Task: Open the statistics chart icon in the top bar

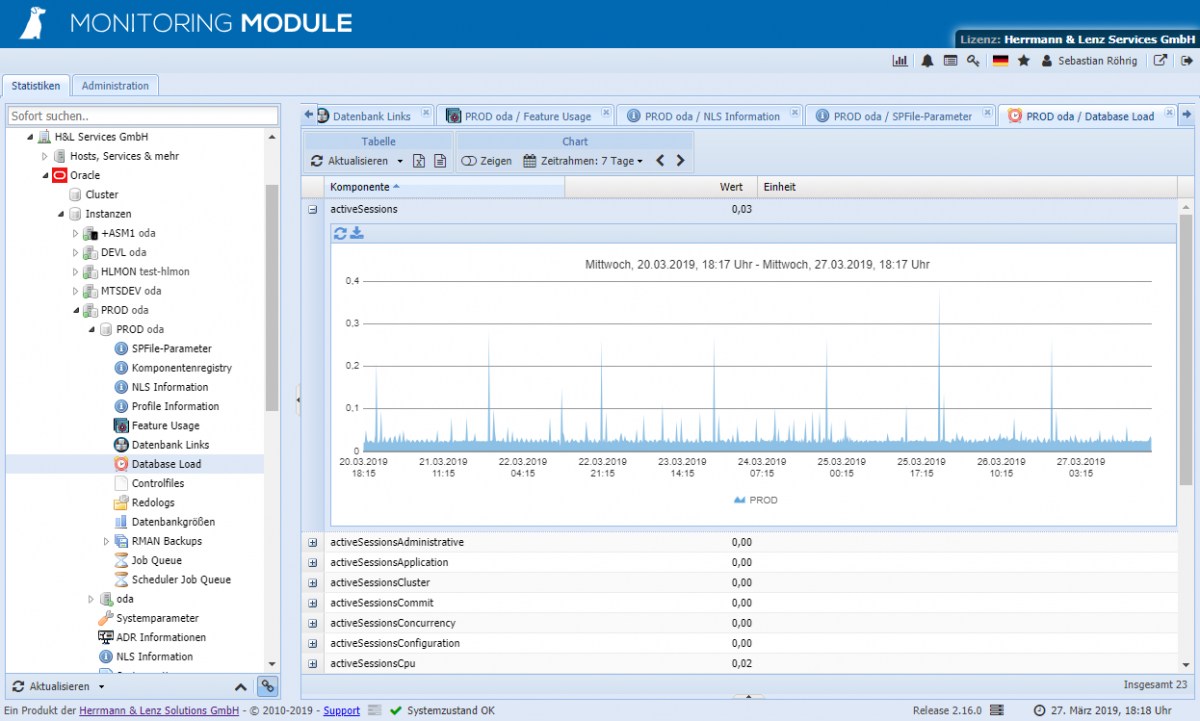Action: click(x=899, y=60)
